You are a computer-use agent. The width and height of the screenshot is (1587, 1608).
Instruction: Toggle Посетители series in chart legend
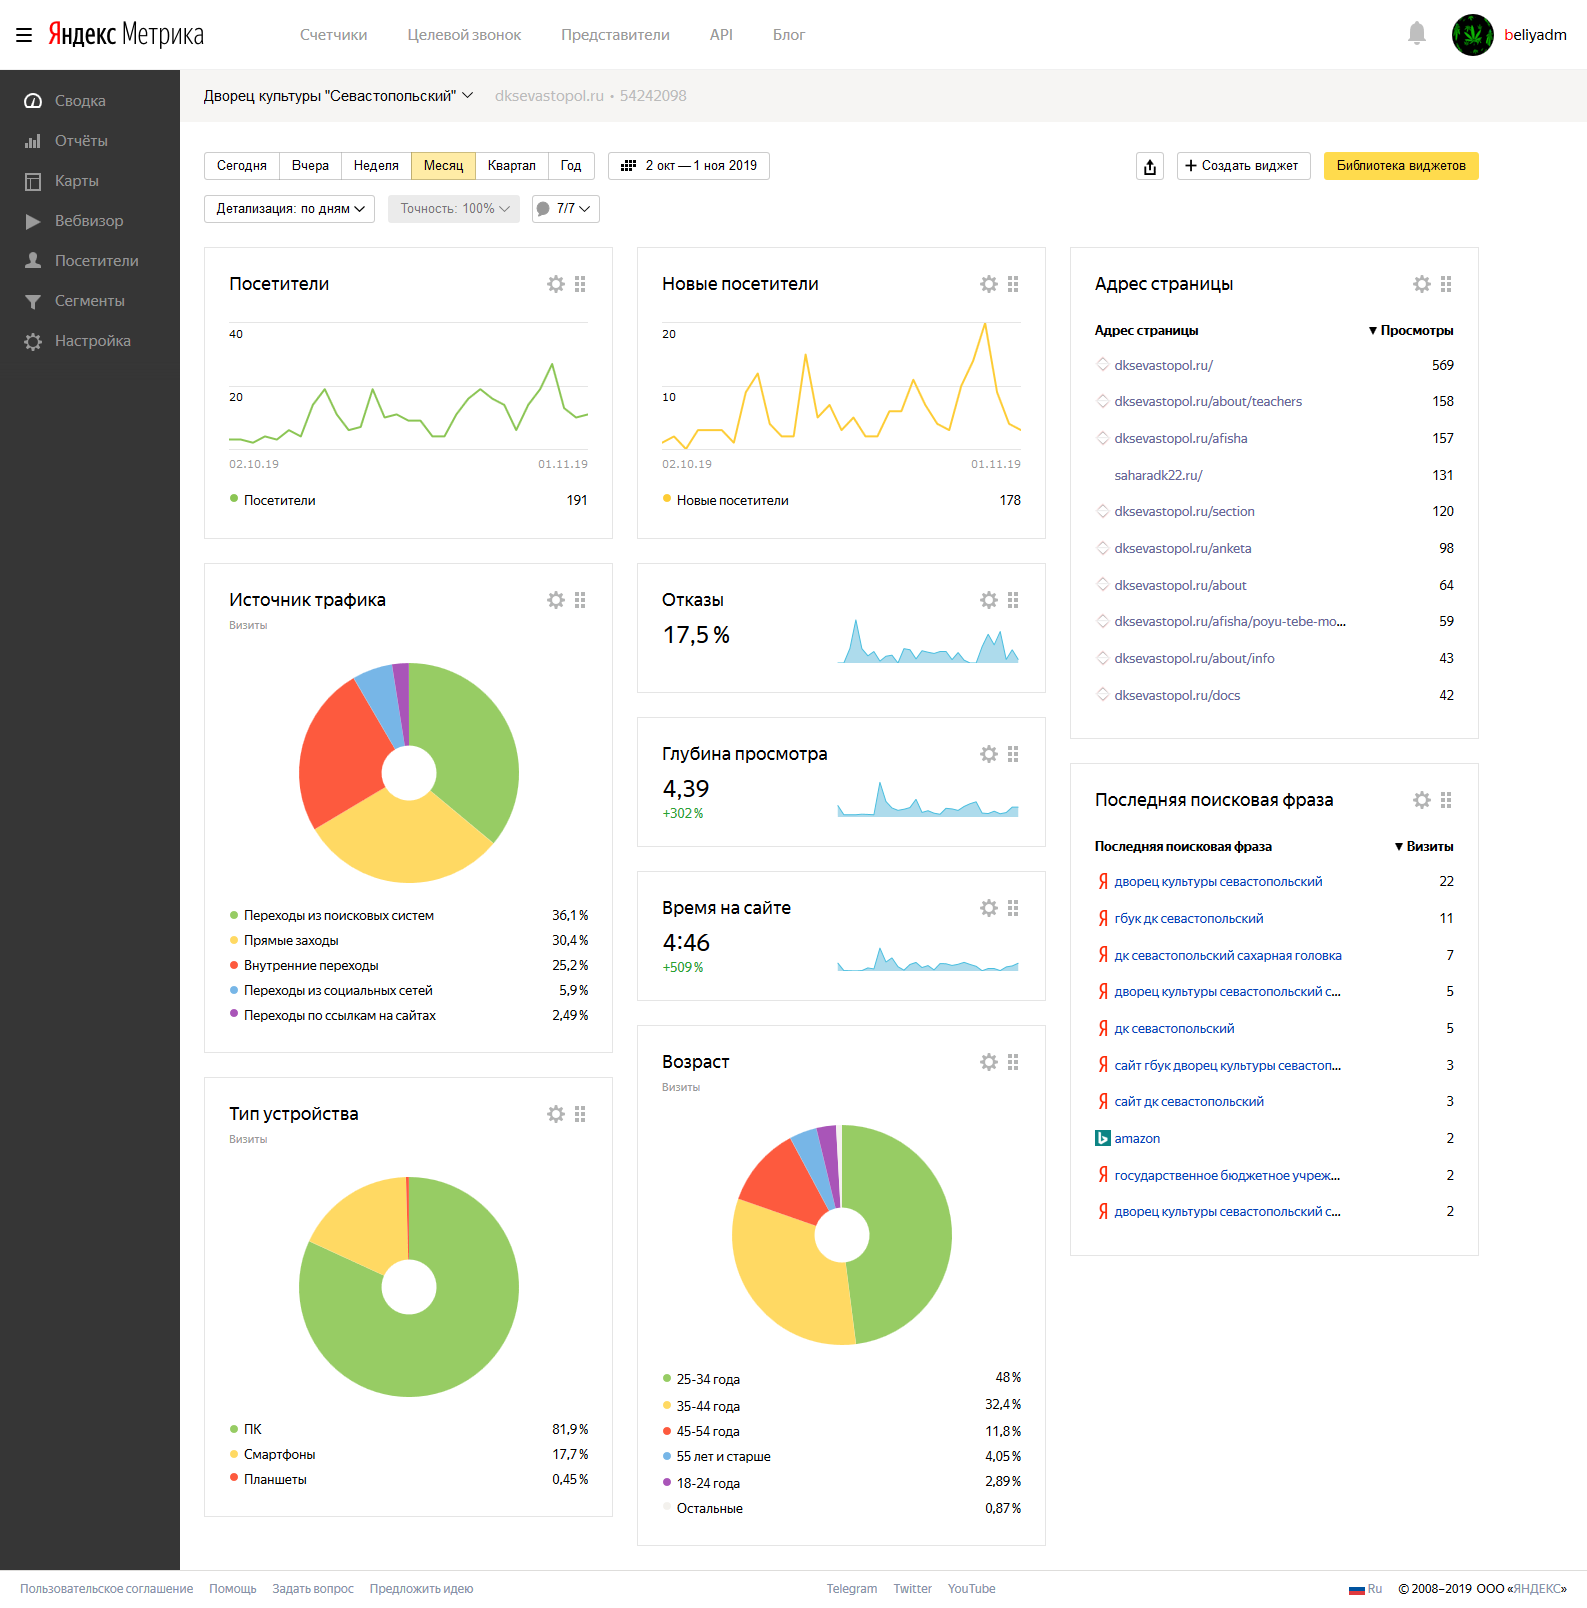click(x=279, y=500)
